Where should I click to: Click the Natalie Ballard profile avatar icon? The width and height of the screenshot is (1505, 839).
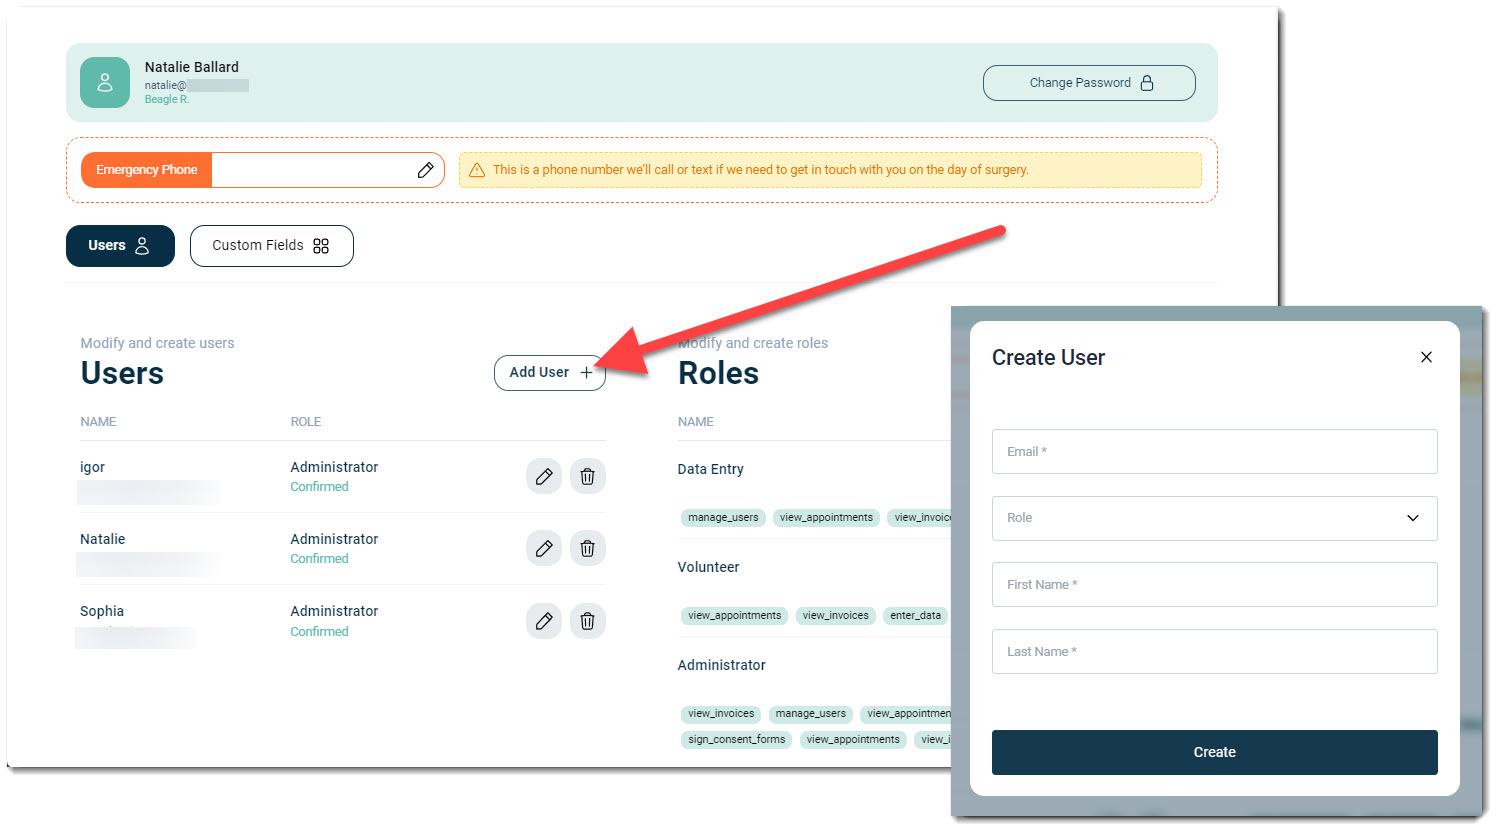105,83
